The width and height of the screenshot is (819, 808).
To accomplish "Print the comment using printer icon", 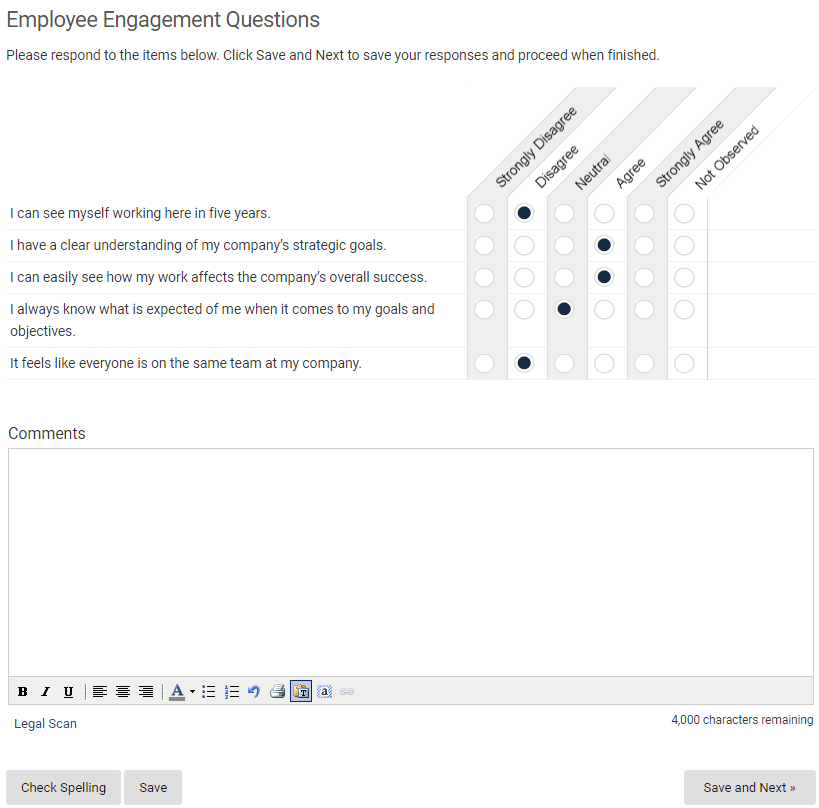I will [x=277, y=692].
